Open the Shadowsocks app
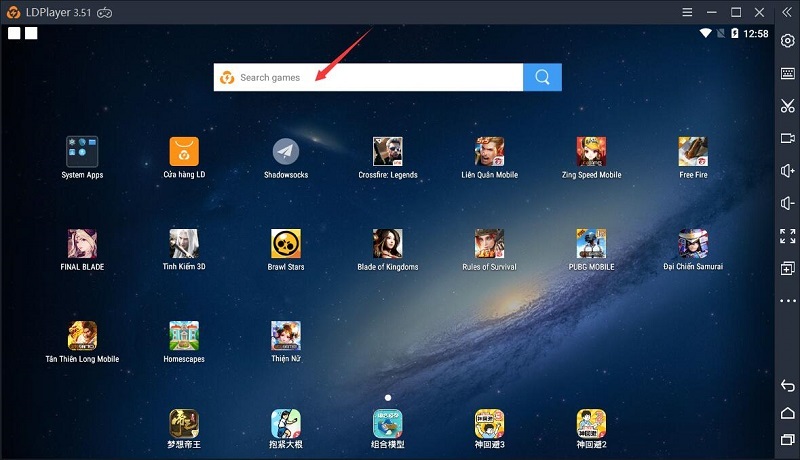800x460 pixels. tap(286, 151)
